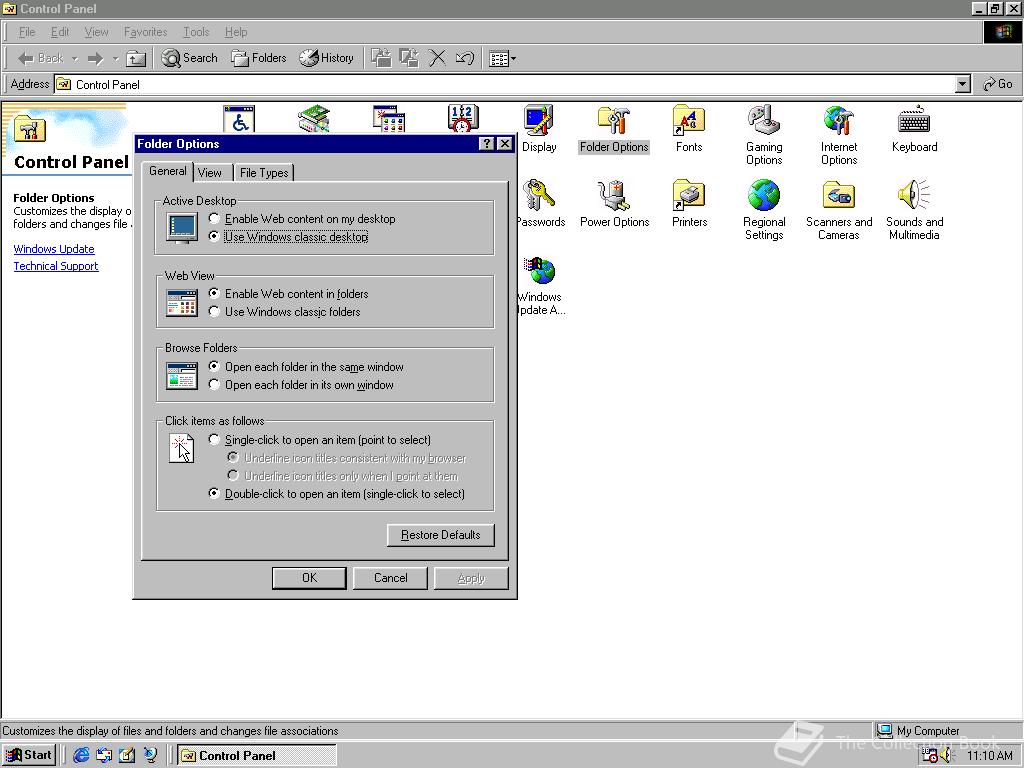Image resolution: width=1024 pixels, height=768 pixels.
Task: Click the Search toolbar button
Action: point(189,58)
